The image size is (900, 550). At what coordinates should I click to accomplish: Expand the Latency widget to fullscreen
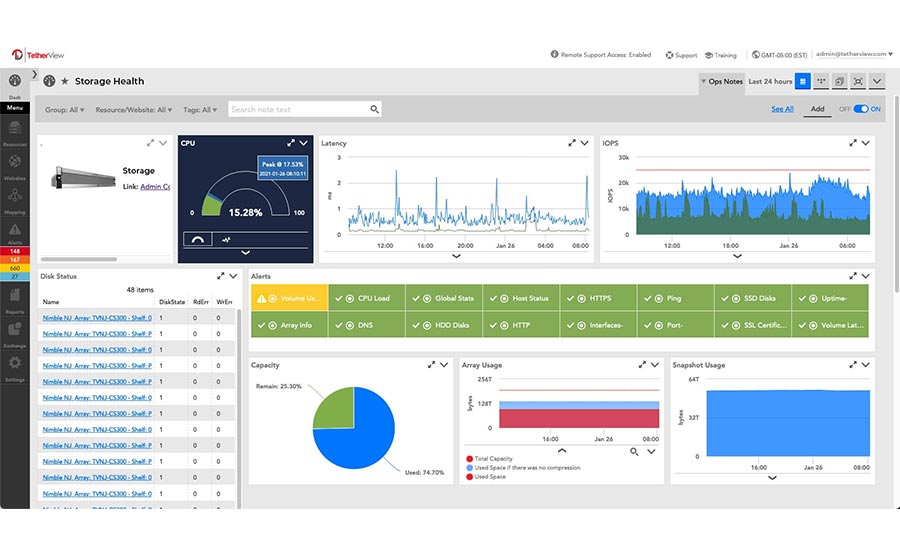[572, 143]
